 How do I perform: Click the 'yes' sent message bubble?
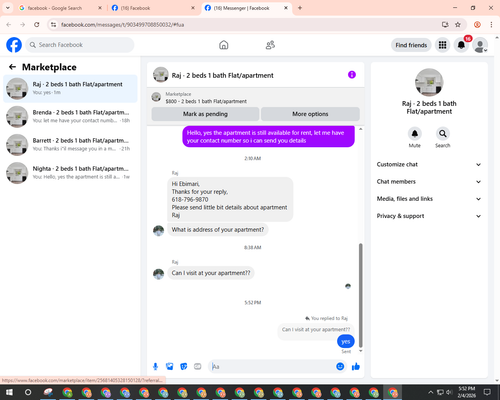coord(346,341)
